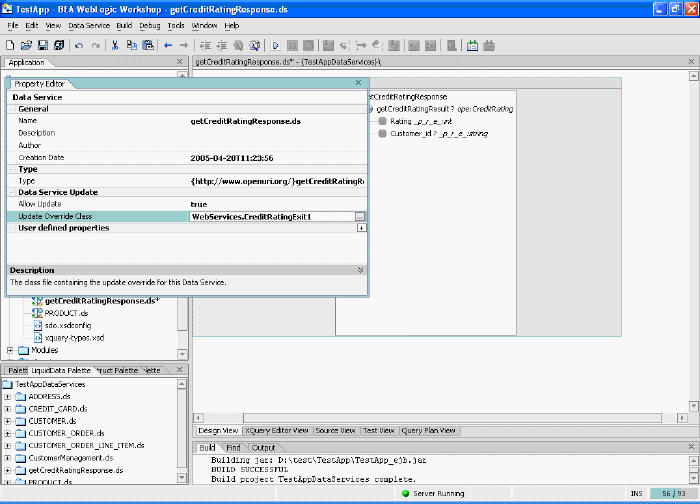
Task: Expand CUSTOMER_ORDER.ds in the palette
Action: coord(8,433)
